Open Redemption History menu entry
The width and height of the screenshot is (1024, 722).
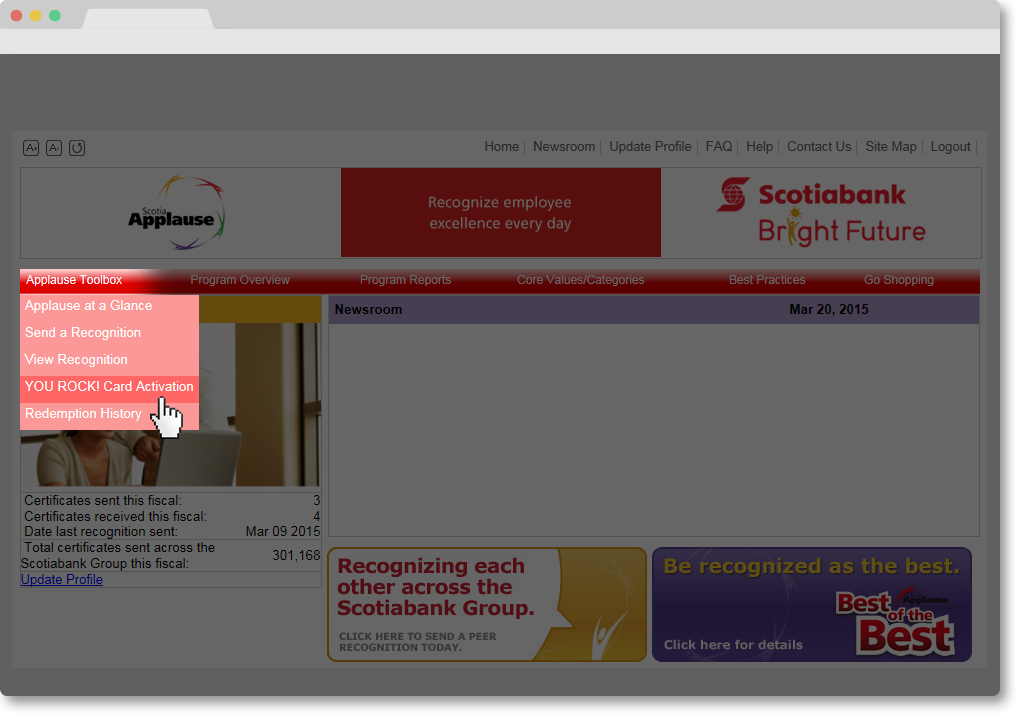(x=109, y=414)
